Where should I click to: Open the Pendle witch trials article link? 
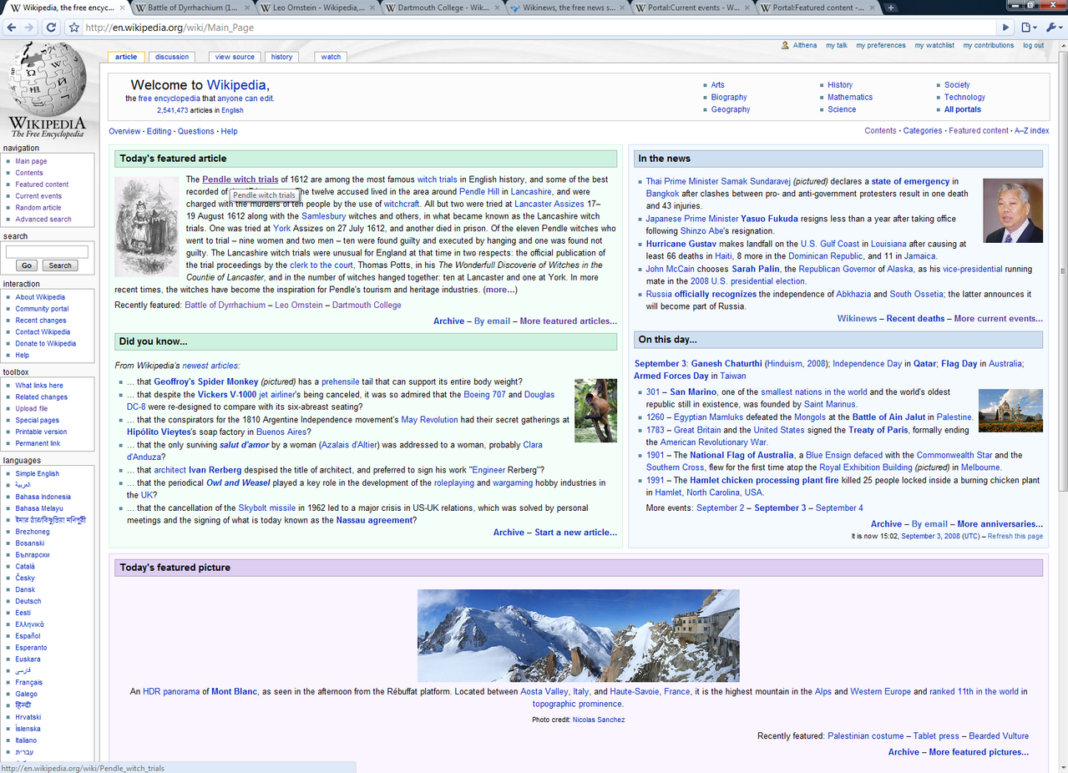240,179
